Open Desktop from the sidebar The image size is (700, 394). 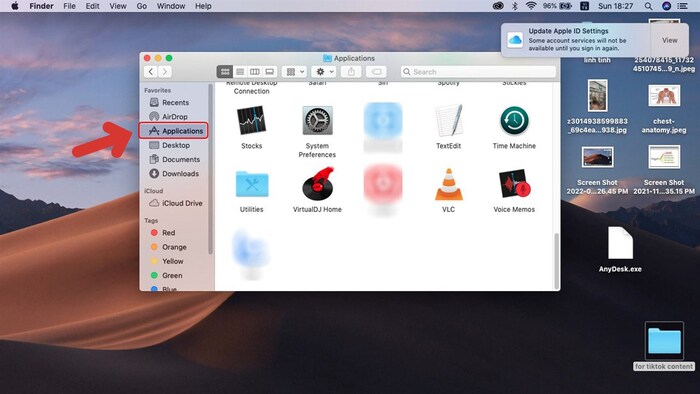pyautogui.click(x=175, y=145)
